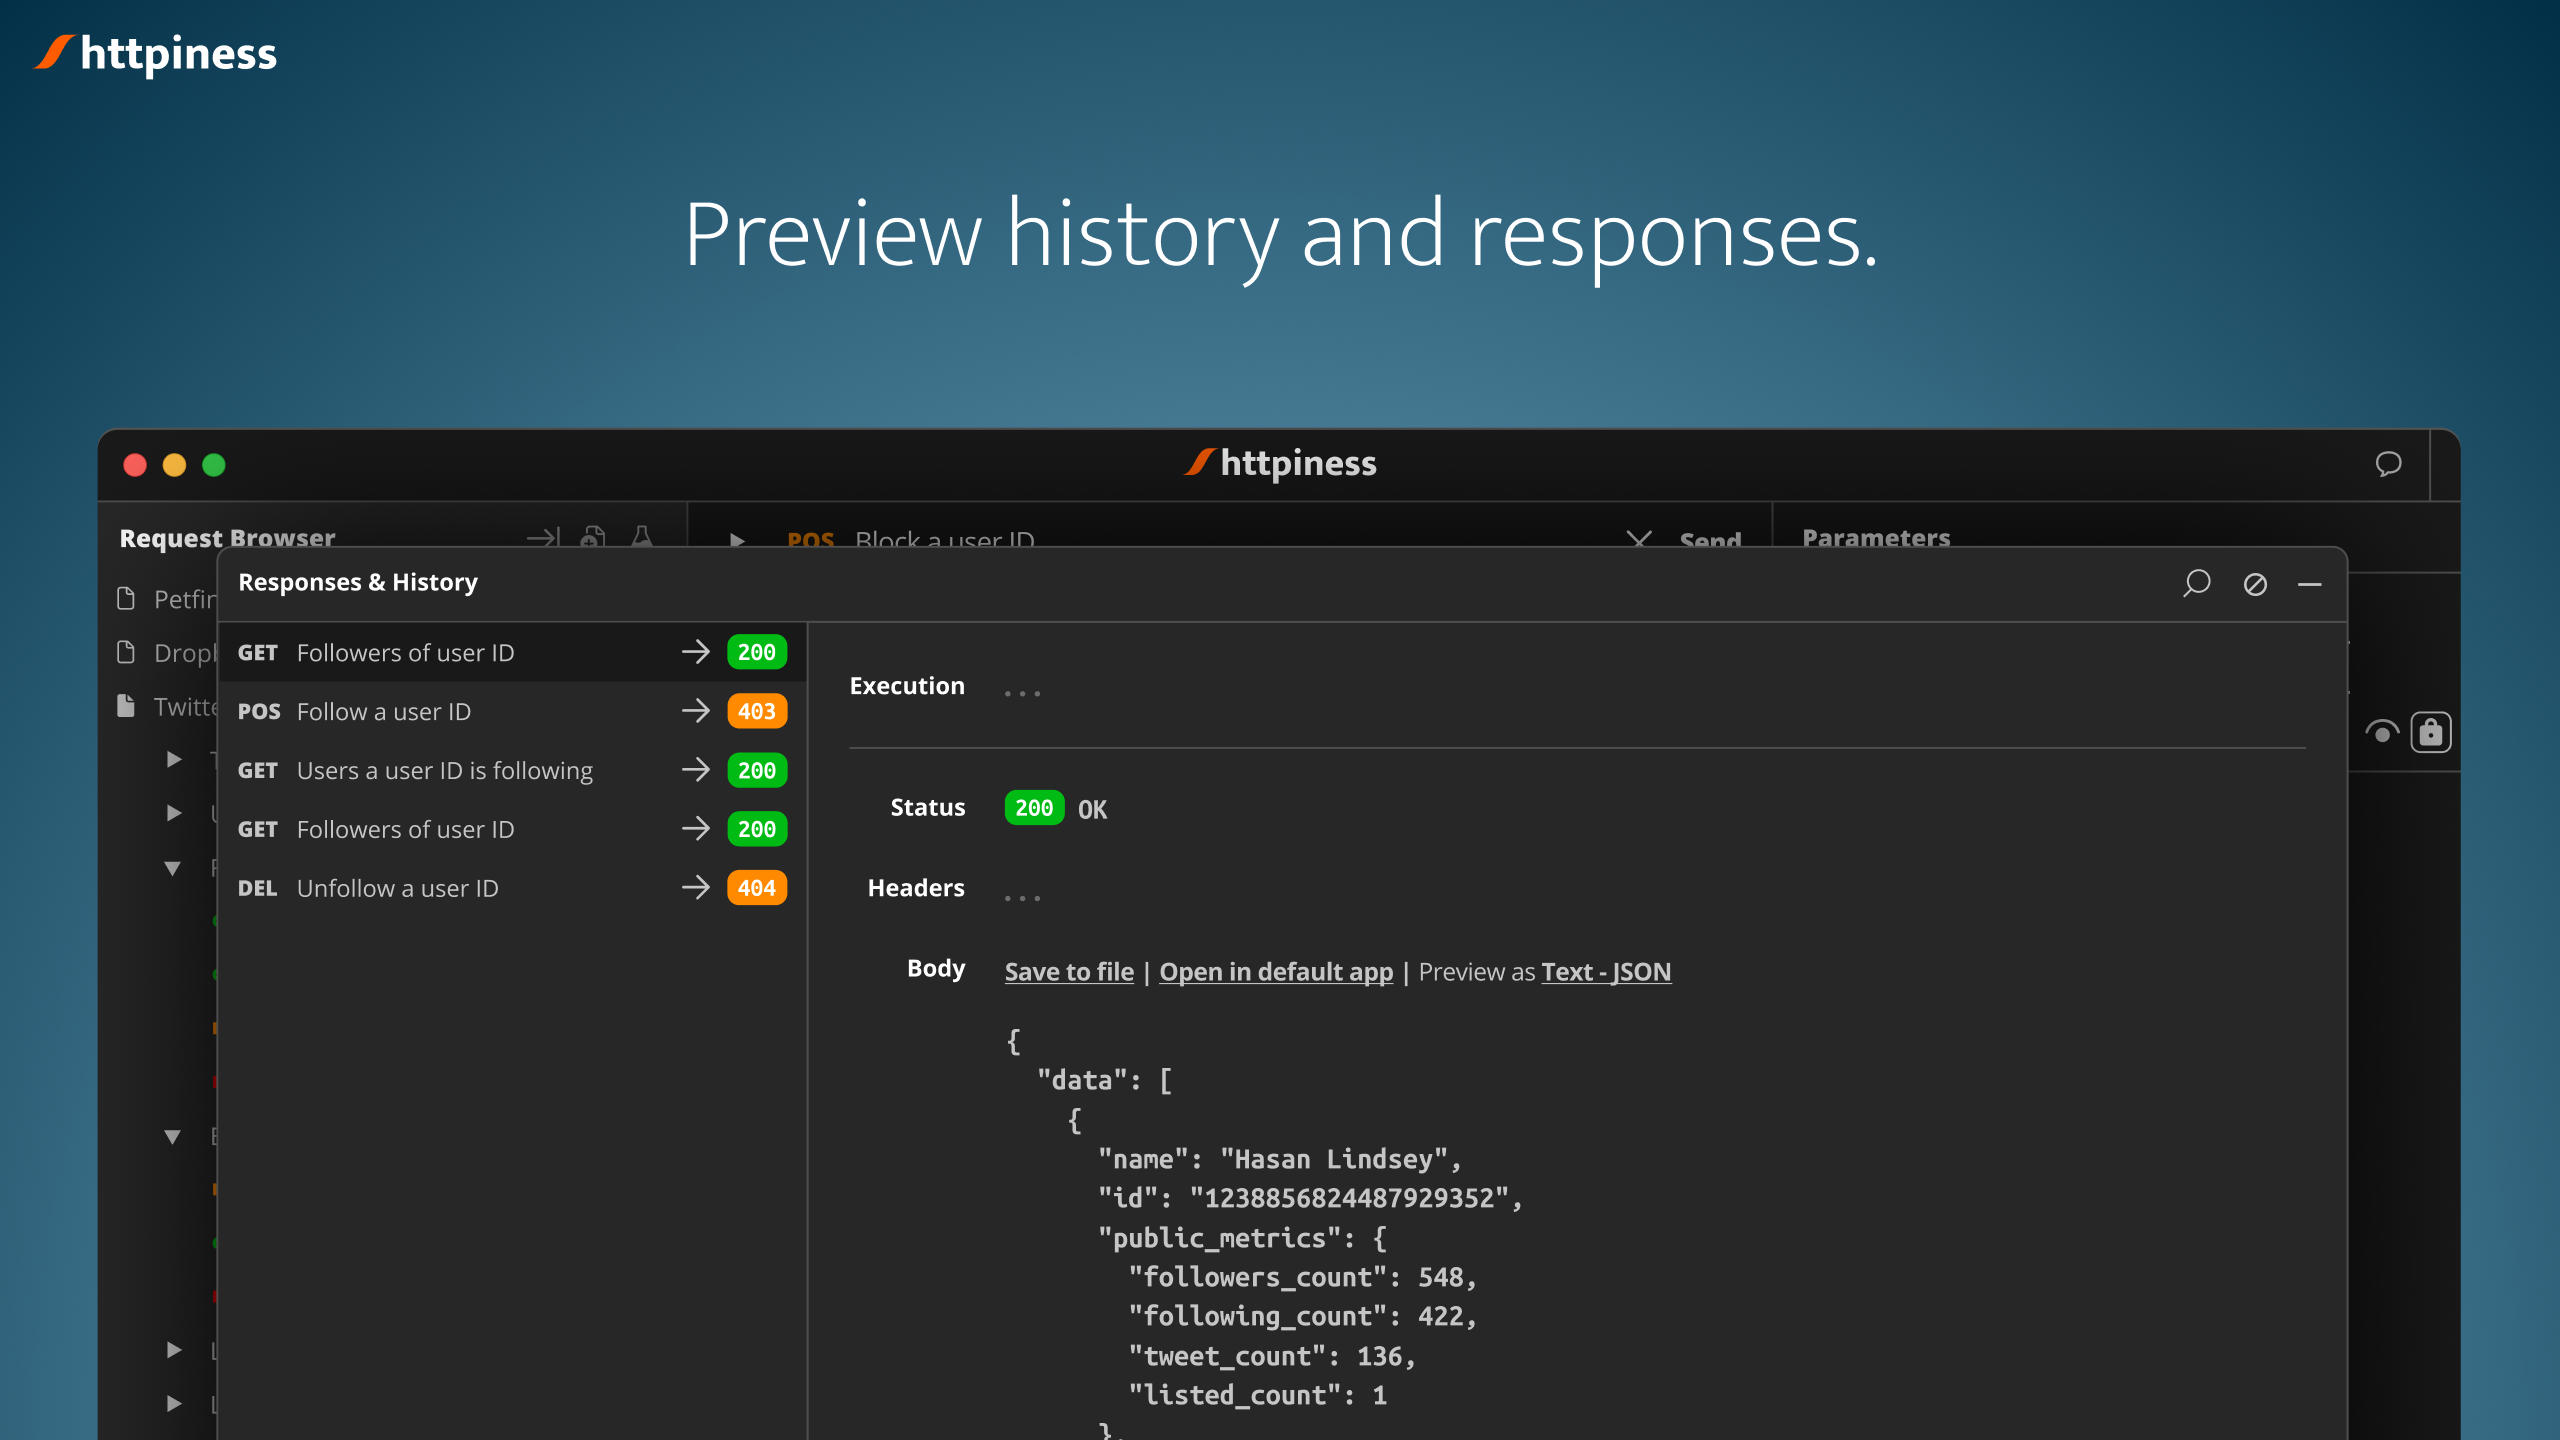Change preview type via Text - JSON link
Image resolution: width=2560 pixels, height=1440 pixels.
[x=1606, y=972]
